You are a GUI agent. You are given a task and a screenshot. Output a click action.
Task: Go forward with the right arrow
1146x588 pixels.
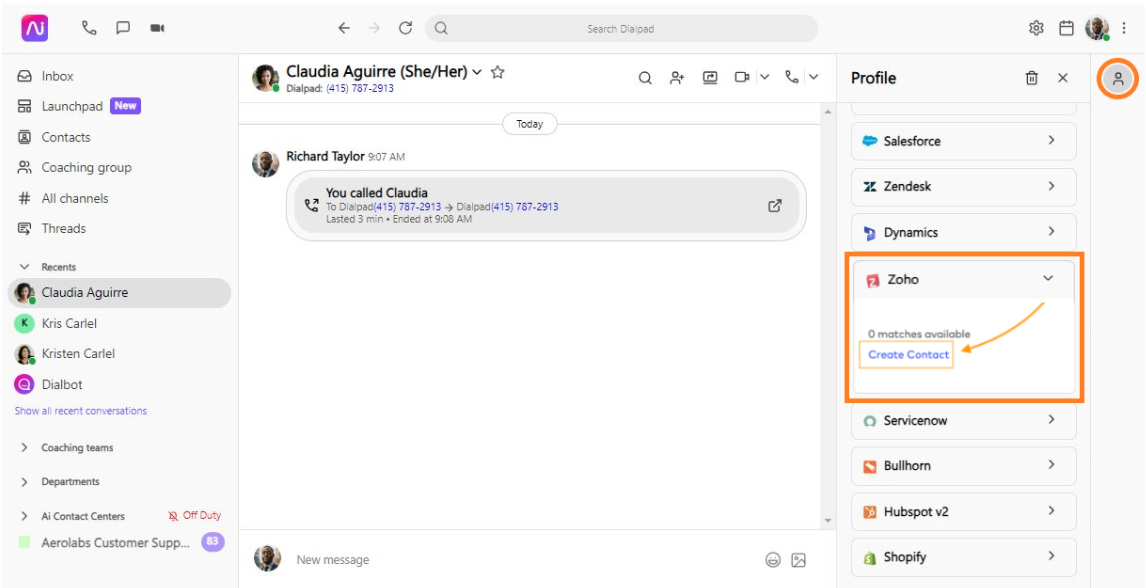point(374,28)
